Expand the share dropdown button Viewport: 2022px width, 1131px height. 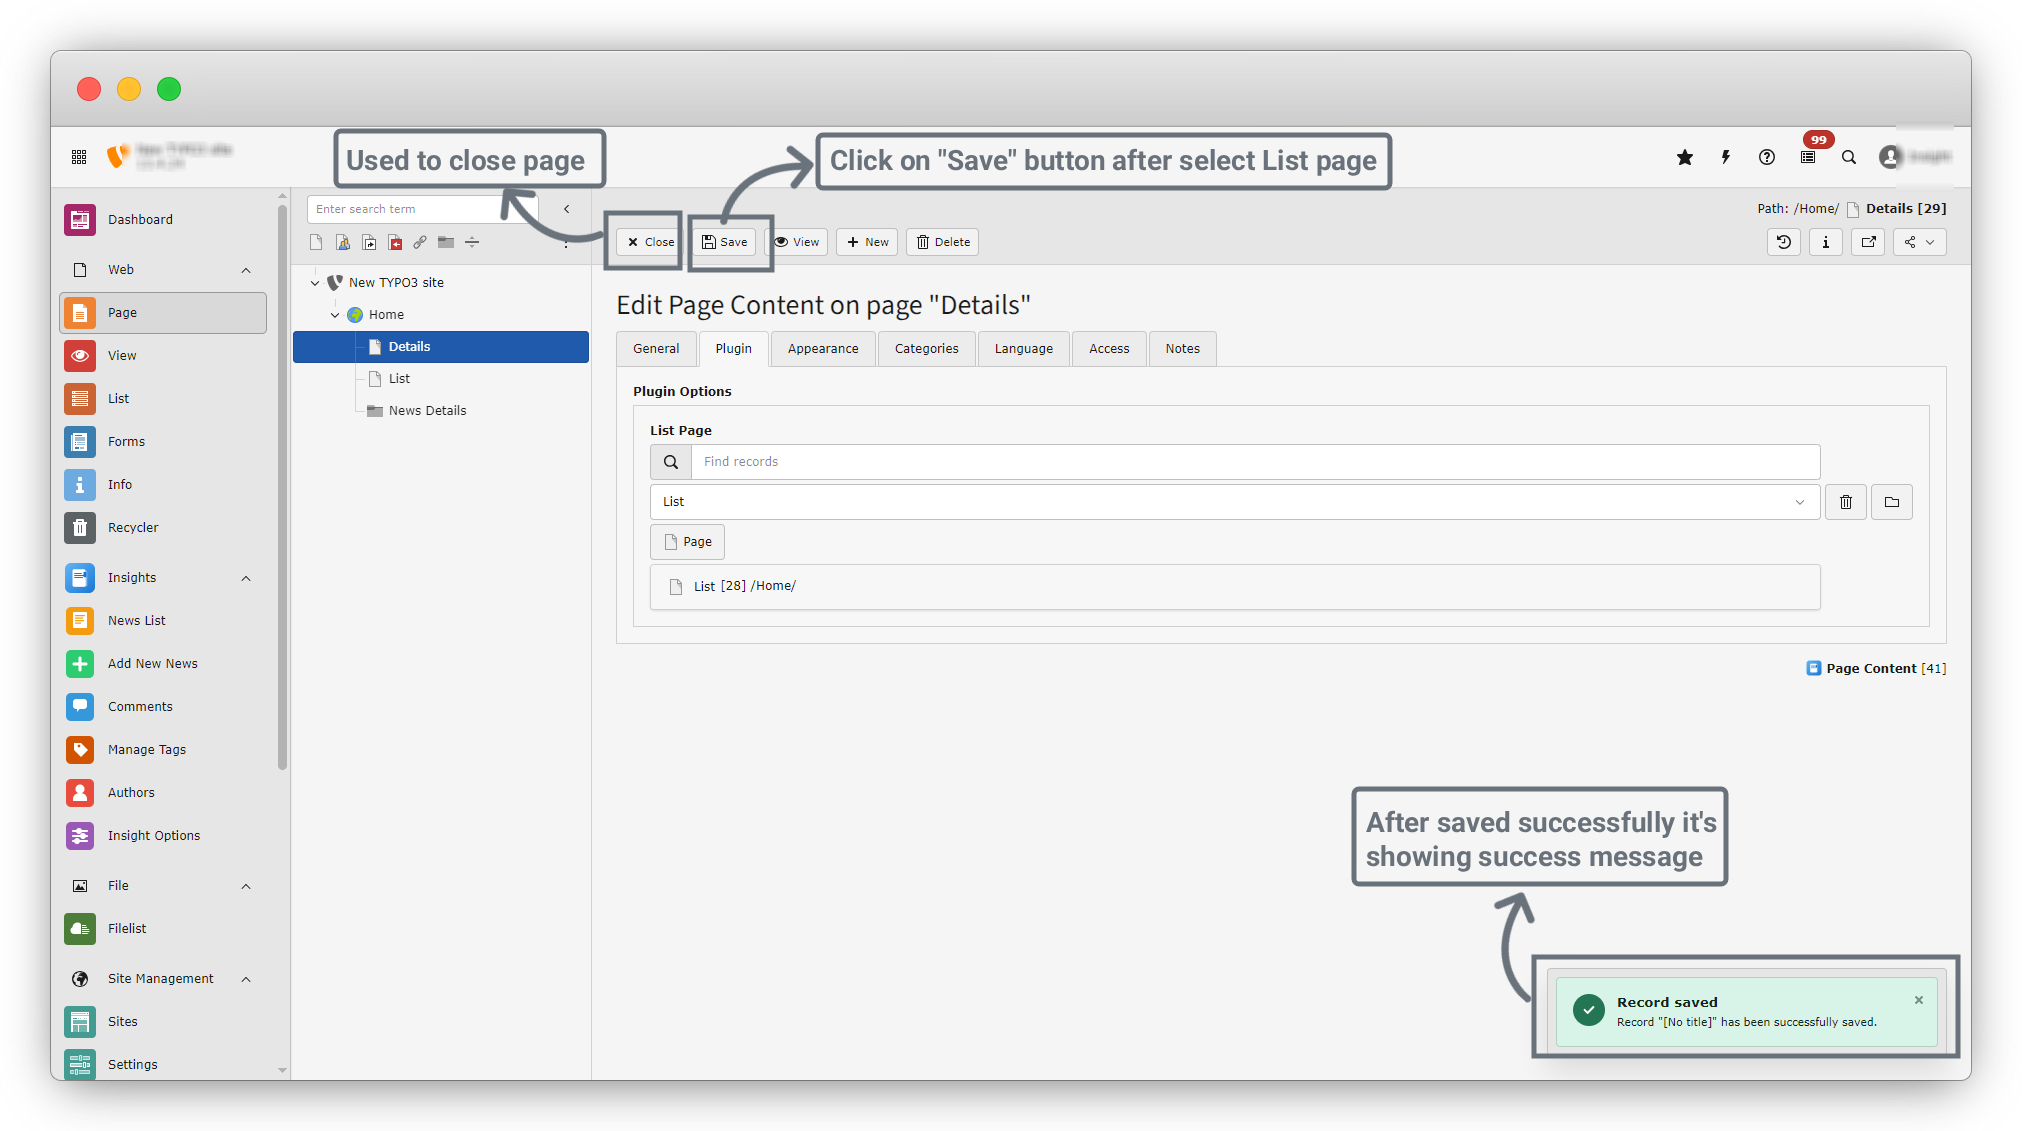[x=1919, y=242]
